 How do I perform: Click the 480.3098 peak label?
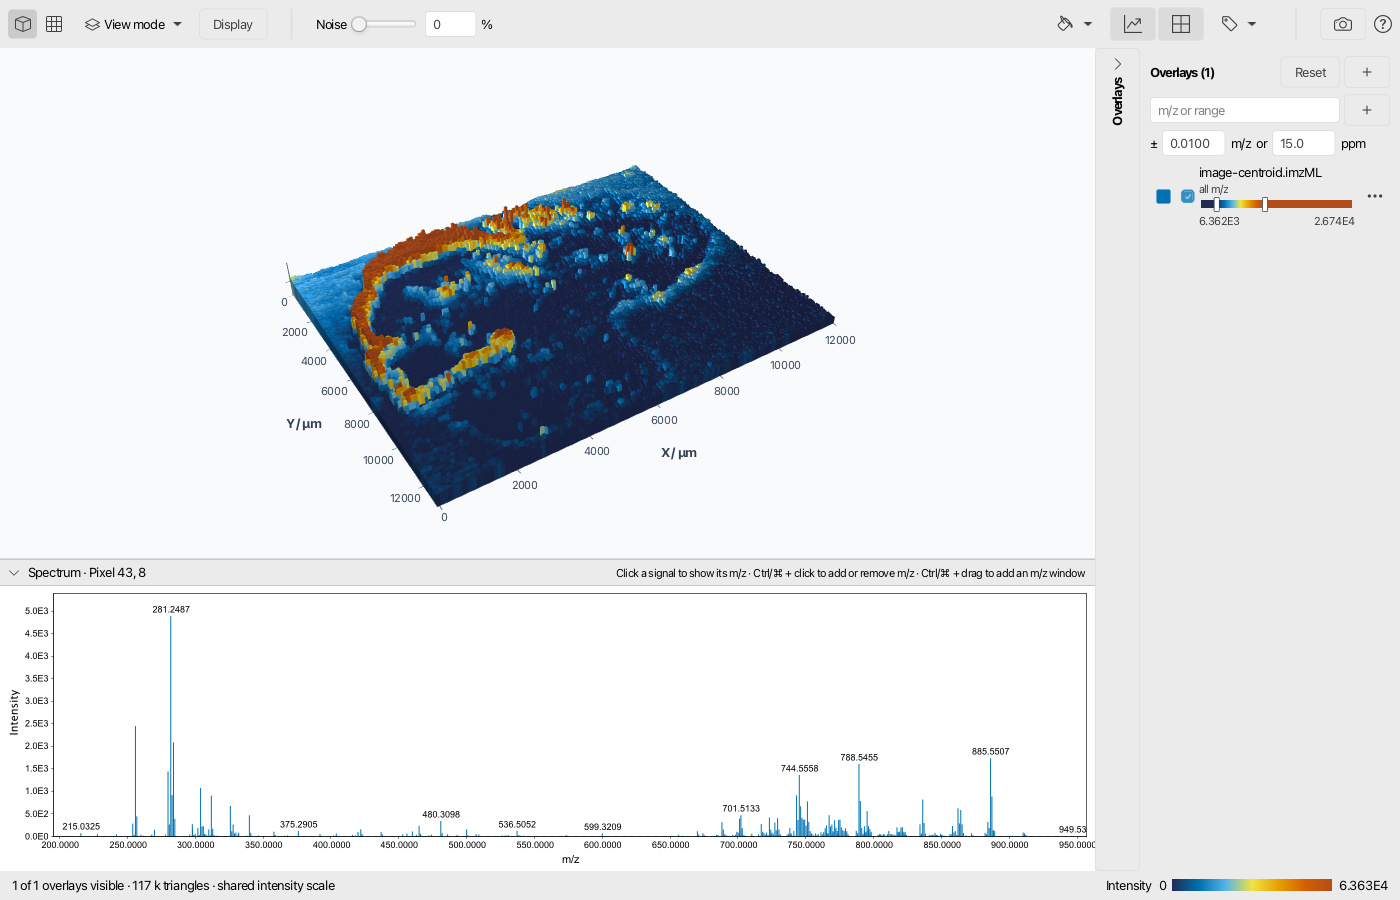441,814
